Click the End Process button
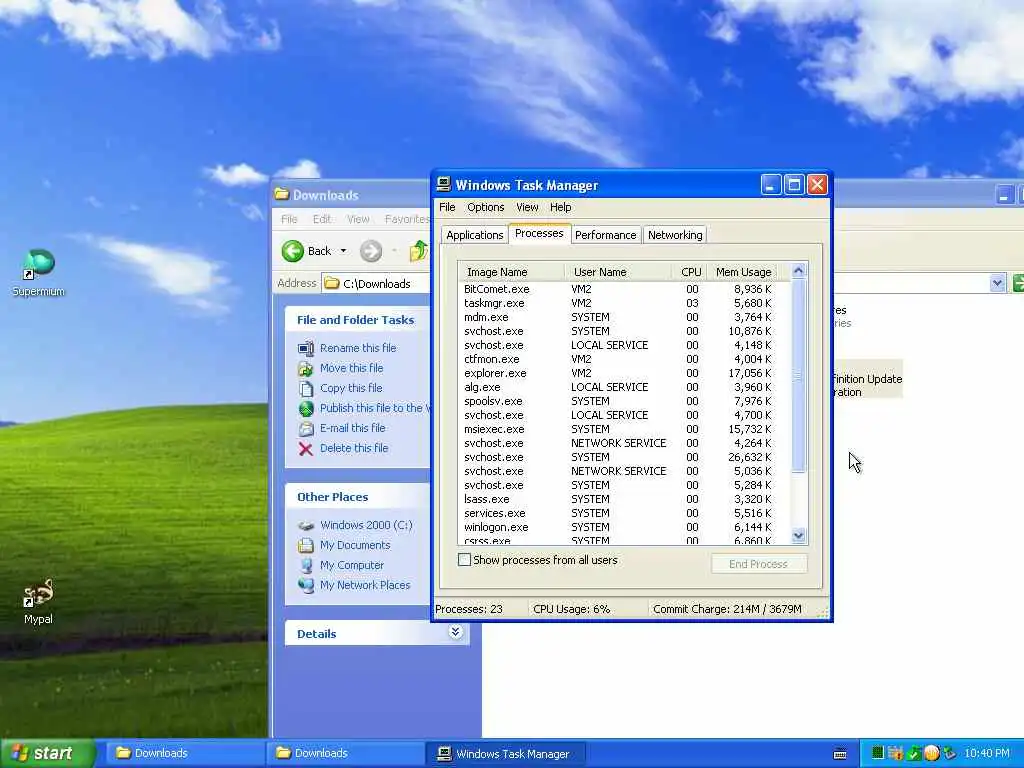 click(759, 564)
